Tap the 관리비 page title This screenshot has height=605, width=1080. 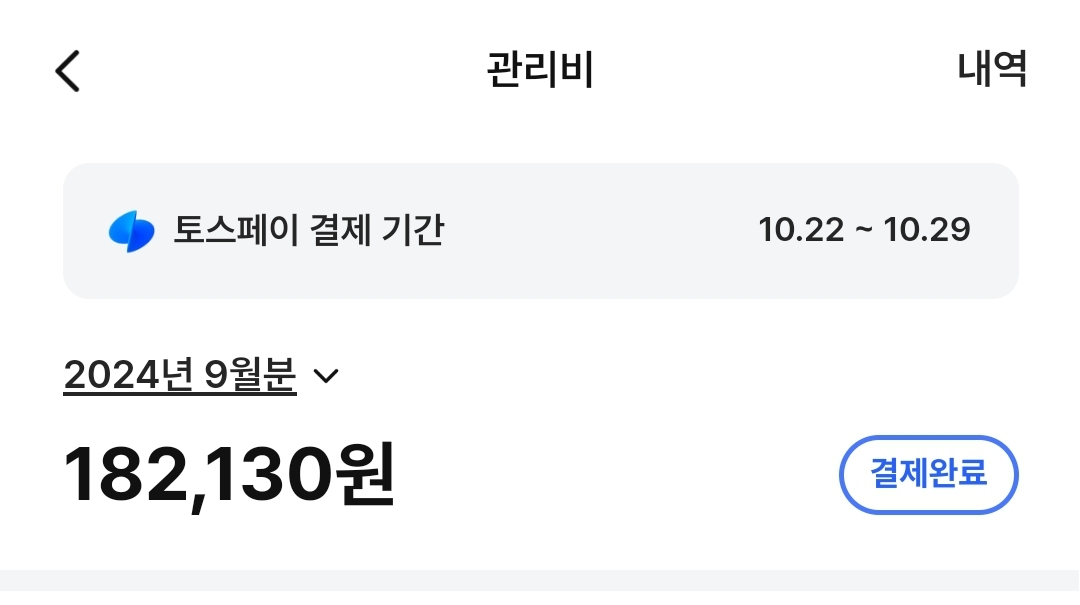(540, 70)
